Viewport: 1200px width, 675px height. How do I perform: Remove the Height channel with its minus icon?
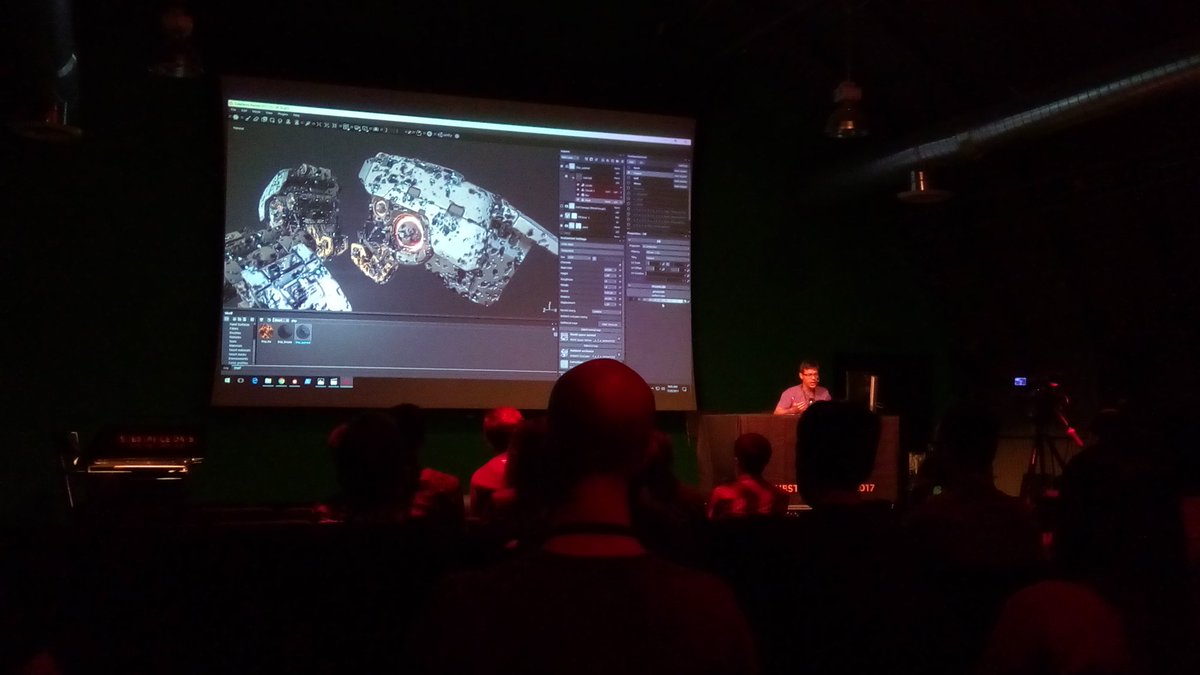click(619, 276)
